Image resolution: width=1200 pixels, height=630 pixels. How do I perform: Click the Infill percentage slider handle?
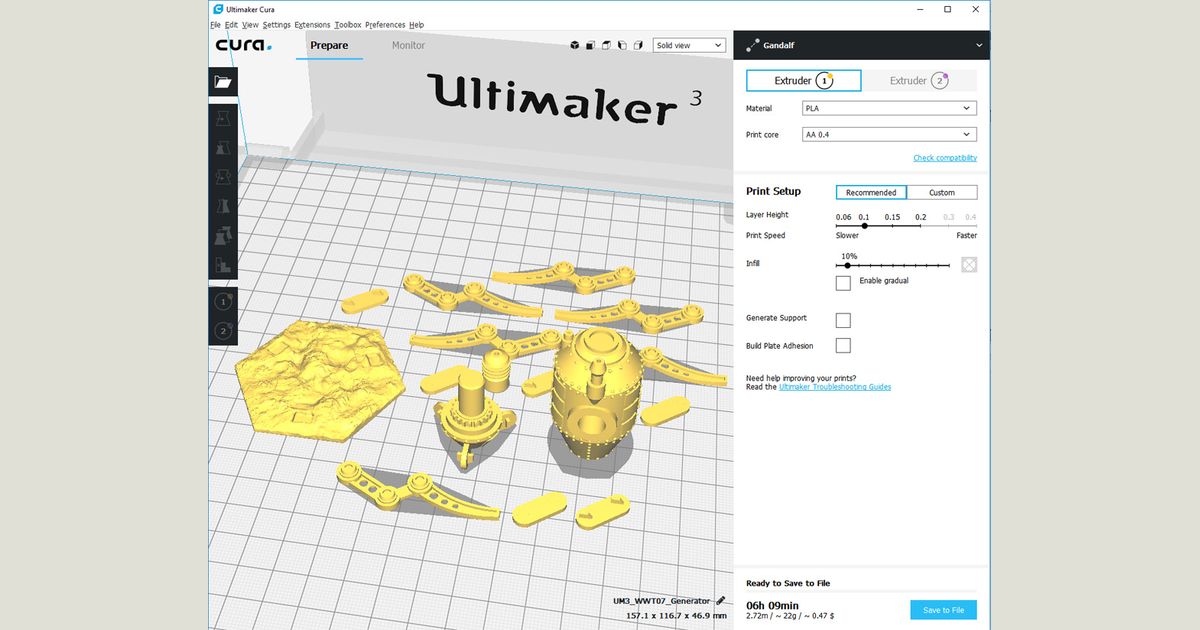(x=848, y=265)
